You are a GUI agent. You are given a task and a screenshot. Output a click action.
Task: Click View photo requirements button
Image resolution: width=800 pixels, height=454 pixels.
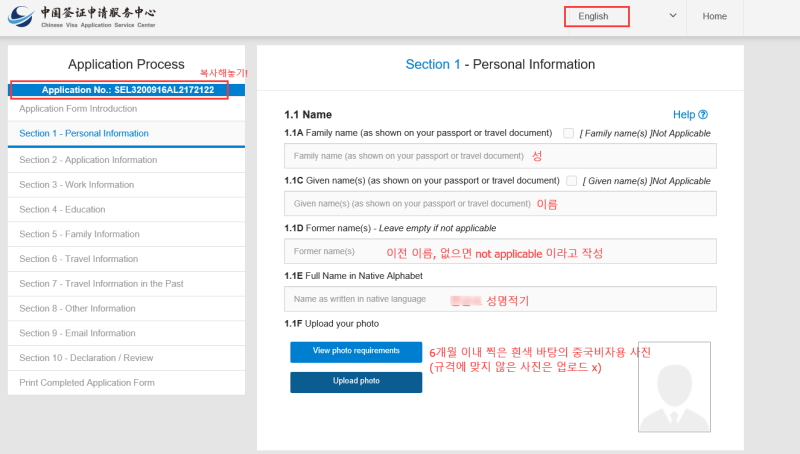(x=356, y=351)
